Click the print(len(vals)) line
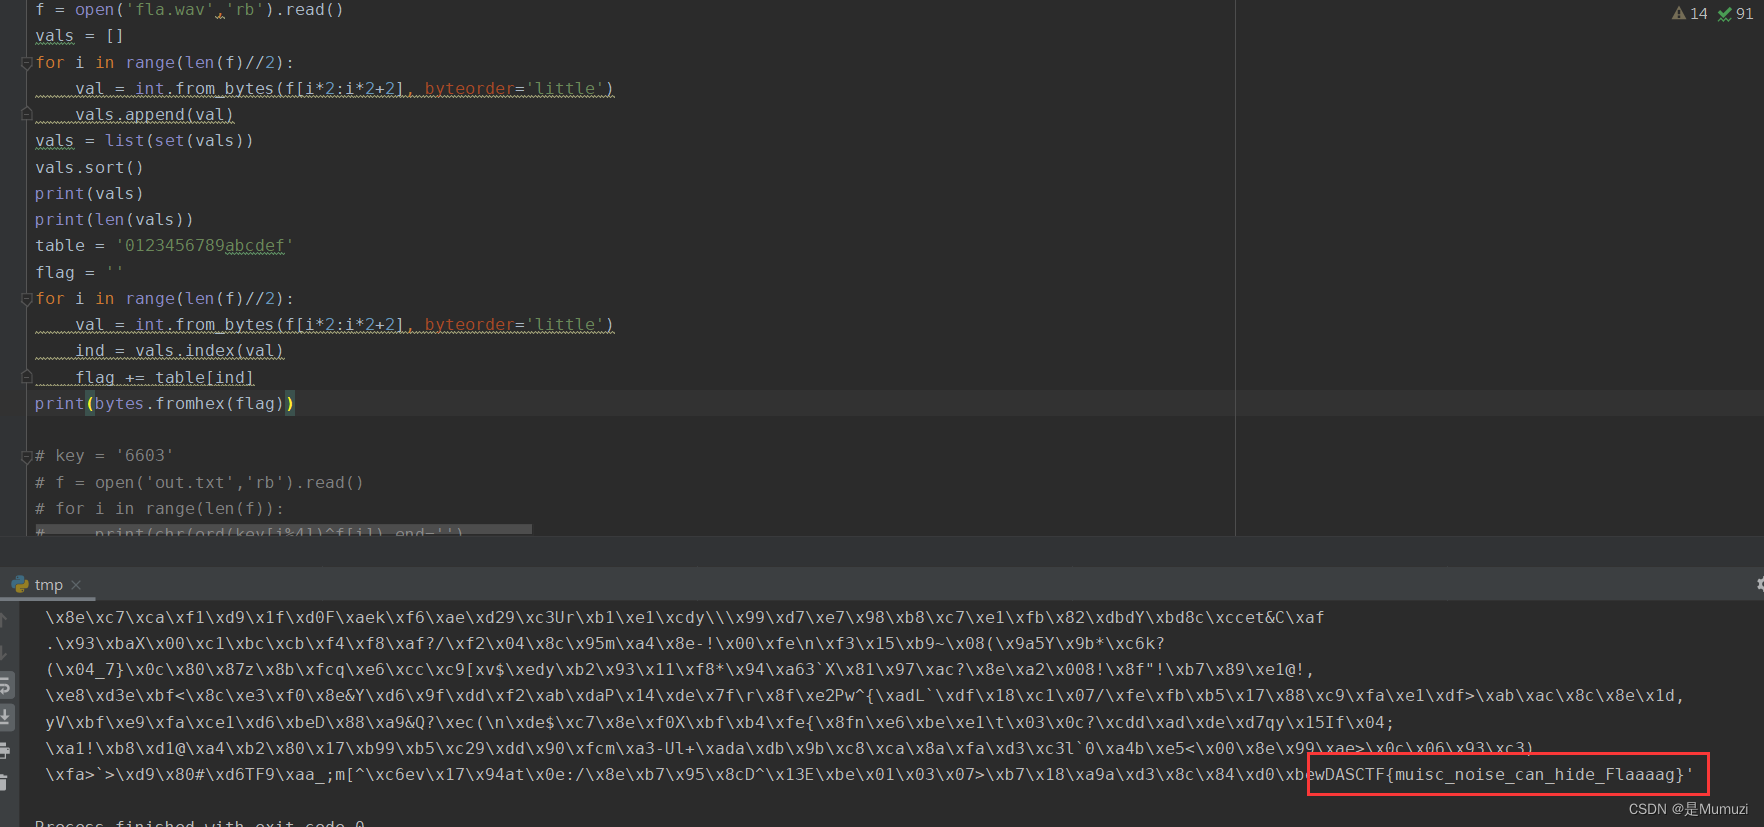The image size is (1764, 827). pyautogui.click(x=114, y=219)
